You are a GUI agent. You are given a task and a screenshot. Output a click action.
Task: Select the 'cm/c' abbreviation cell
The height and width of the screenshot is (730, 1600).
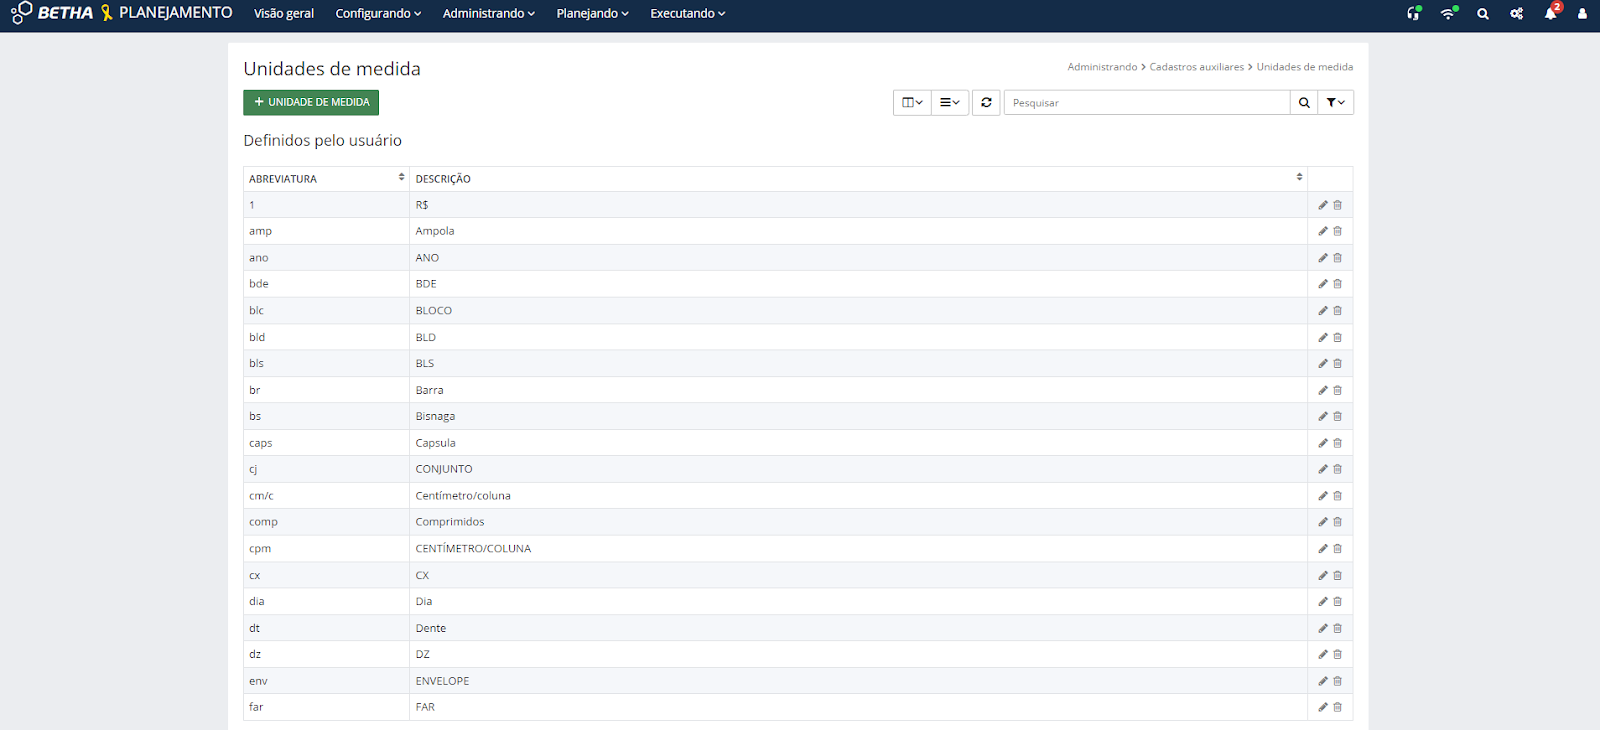tap(326, 496)
